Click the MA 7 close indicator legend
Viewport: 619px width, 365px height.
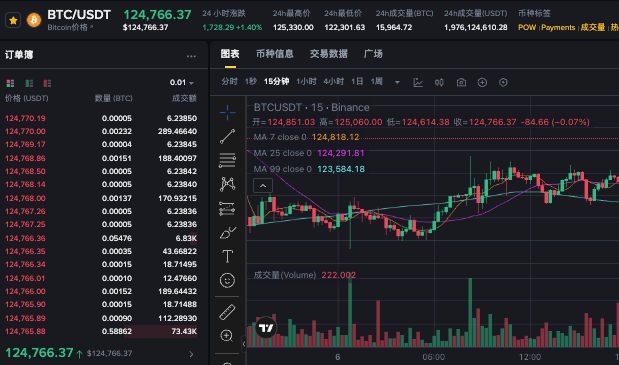click(x=306, y=137)
